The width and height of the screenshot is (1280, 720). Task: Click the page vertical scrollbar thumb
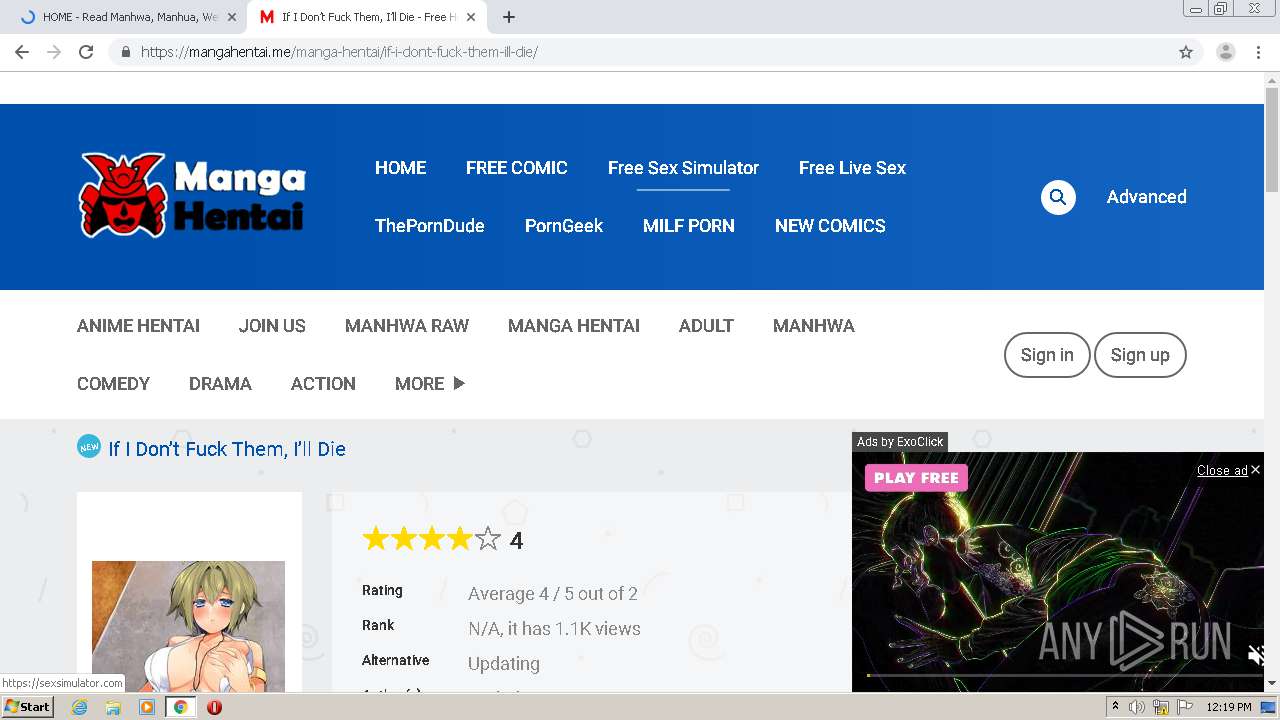1272,140
